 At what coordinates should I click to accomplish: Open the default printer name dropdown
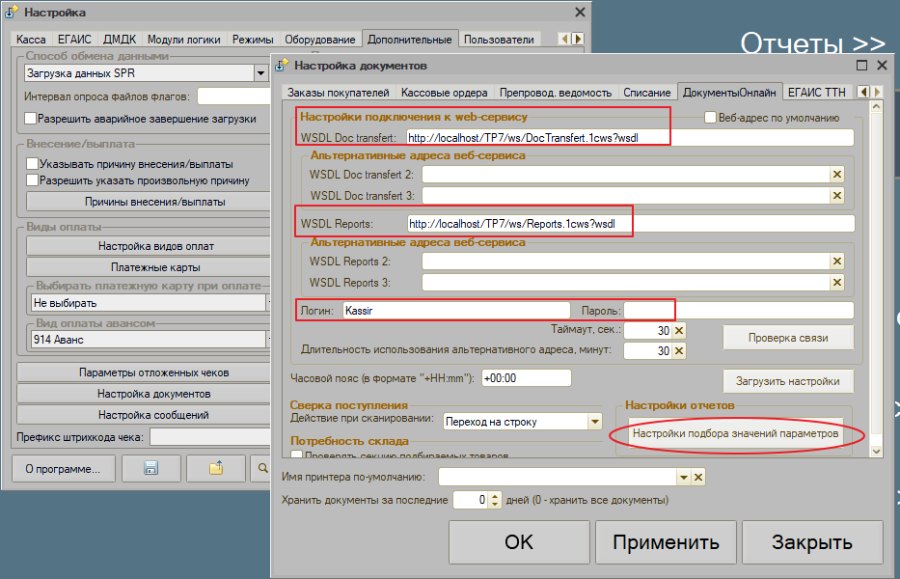click(683, 477)
